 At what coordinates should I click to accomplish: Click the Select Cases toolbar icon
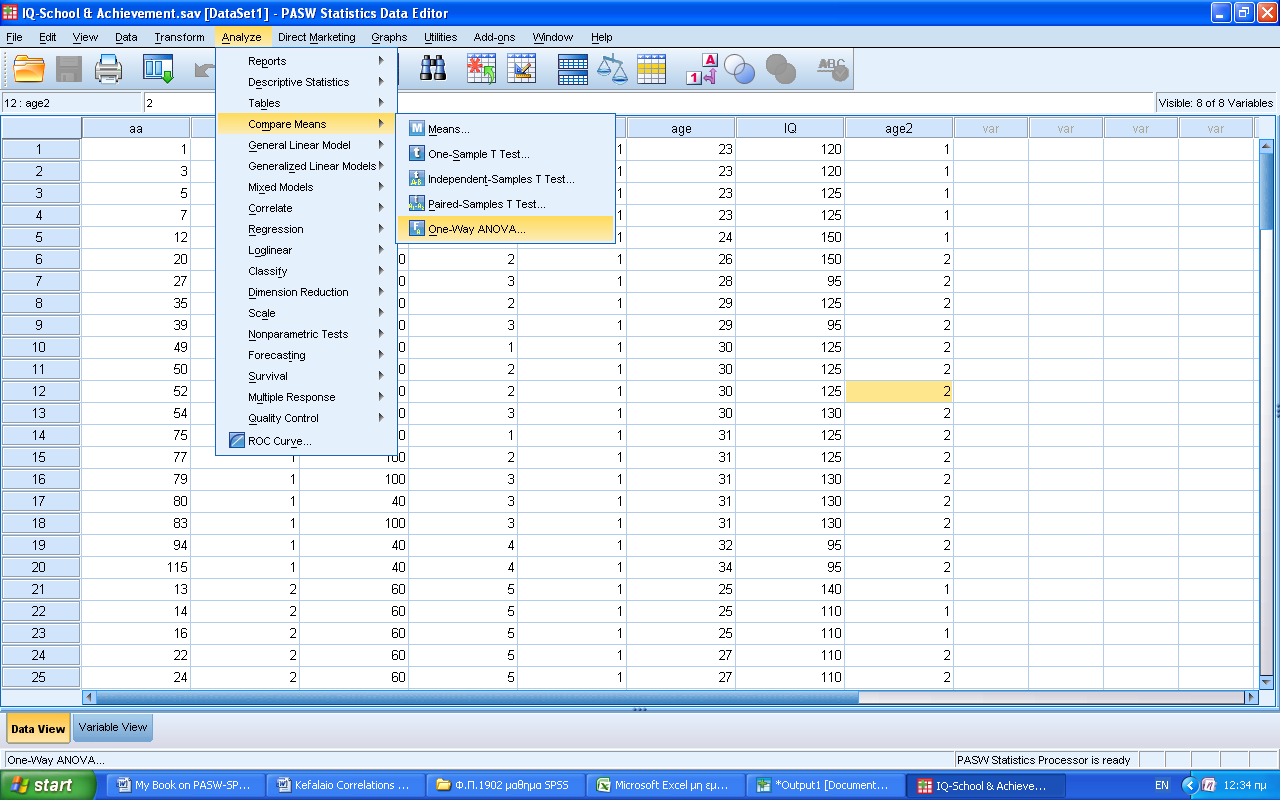(652, 68)
